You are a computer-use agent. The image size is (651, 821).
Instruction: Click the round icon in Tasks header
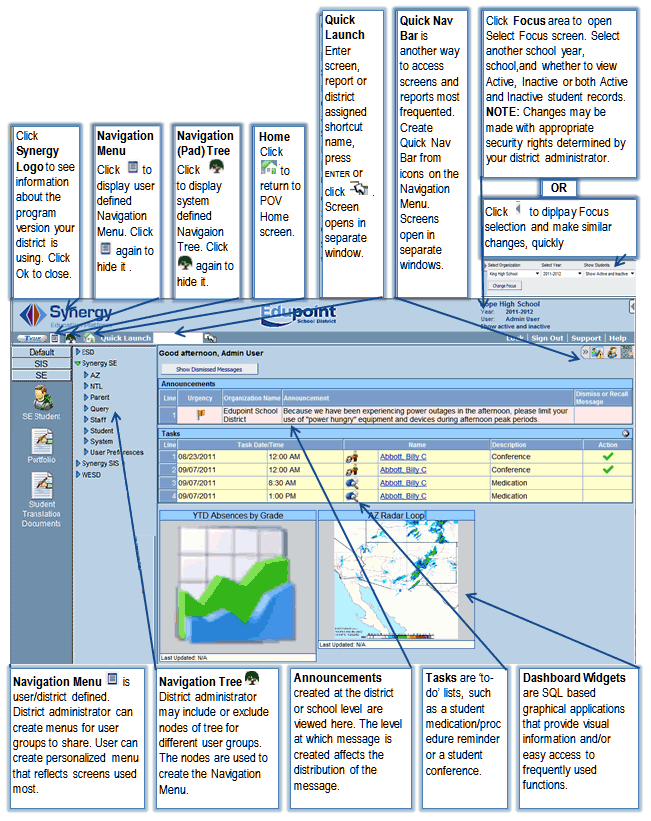click(625, 434)
